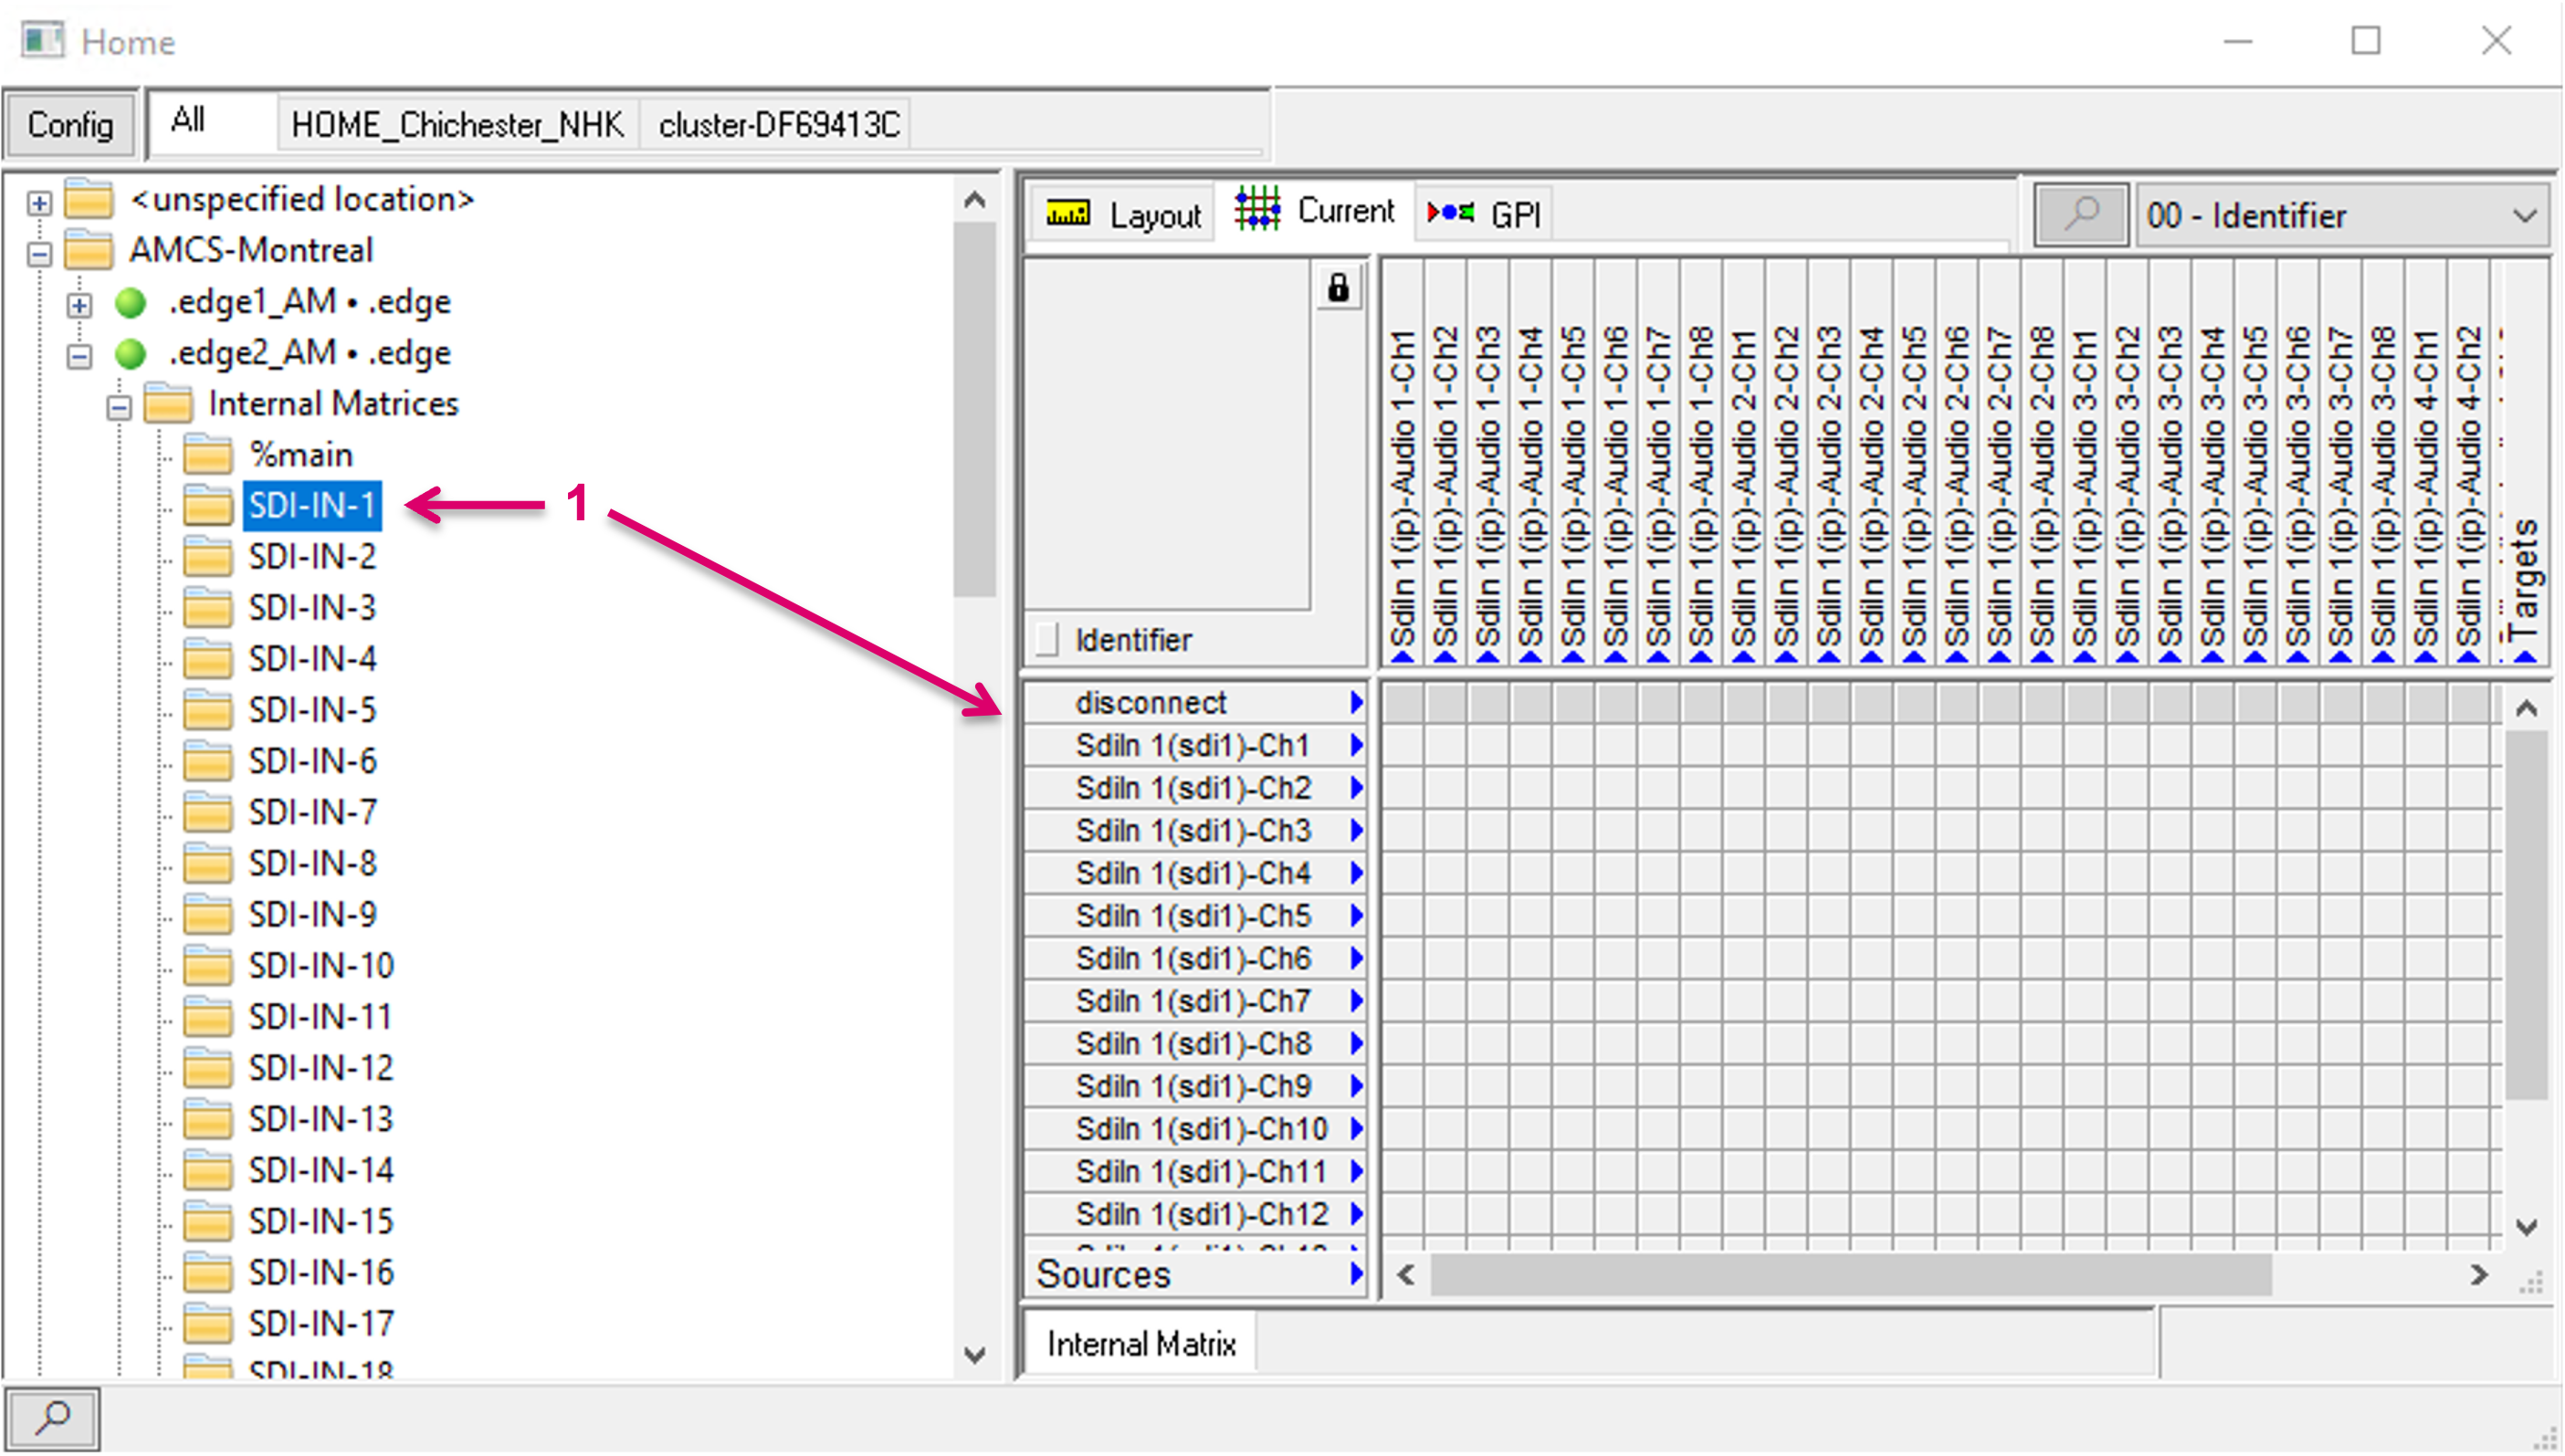Image resolution: width=2565 pixels, height=1456 pixels.
Task: Click the green status dot of .edge1_AM
Action: (x=131, y=303)
